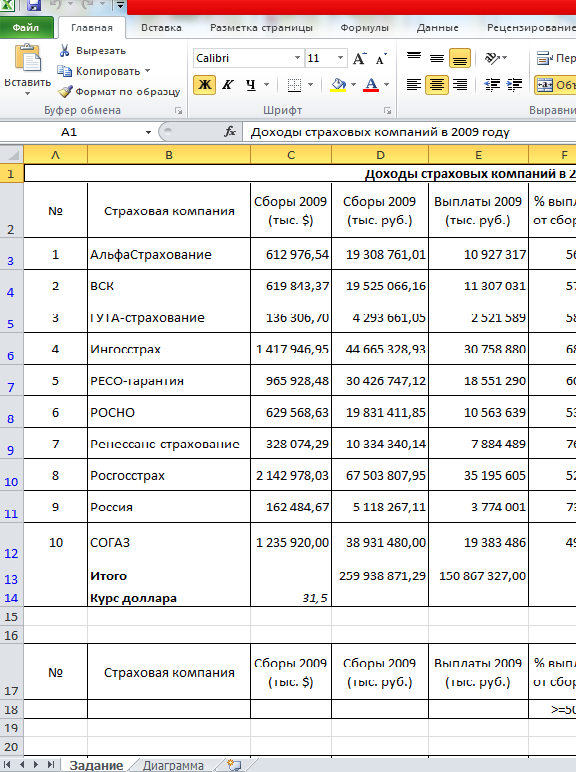Click the Paste clipboard icon
Image resolution: width=576 pixels, height=772 pixels.
tap(28, 58)
